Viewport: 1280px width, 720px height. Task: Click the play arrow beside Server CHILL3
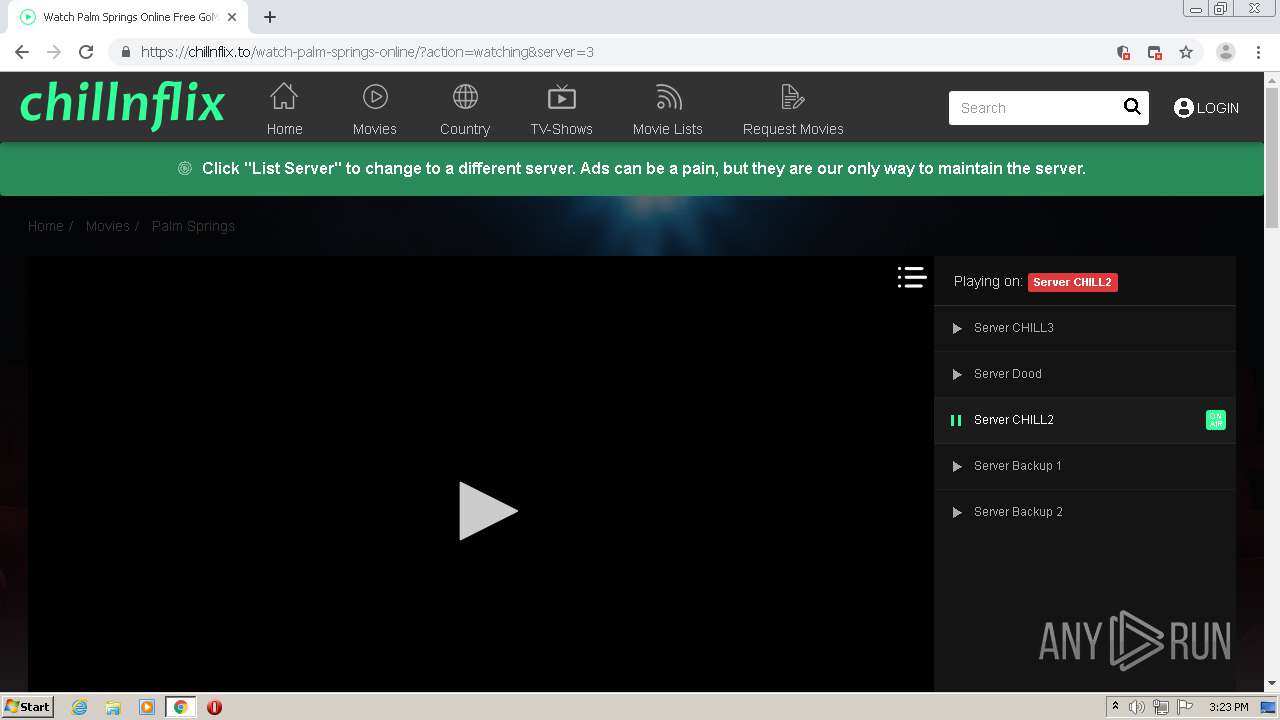[957, 328]
